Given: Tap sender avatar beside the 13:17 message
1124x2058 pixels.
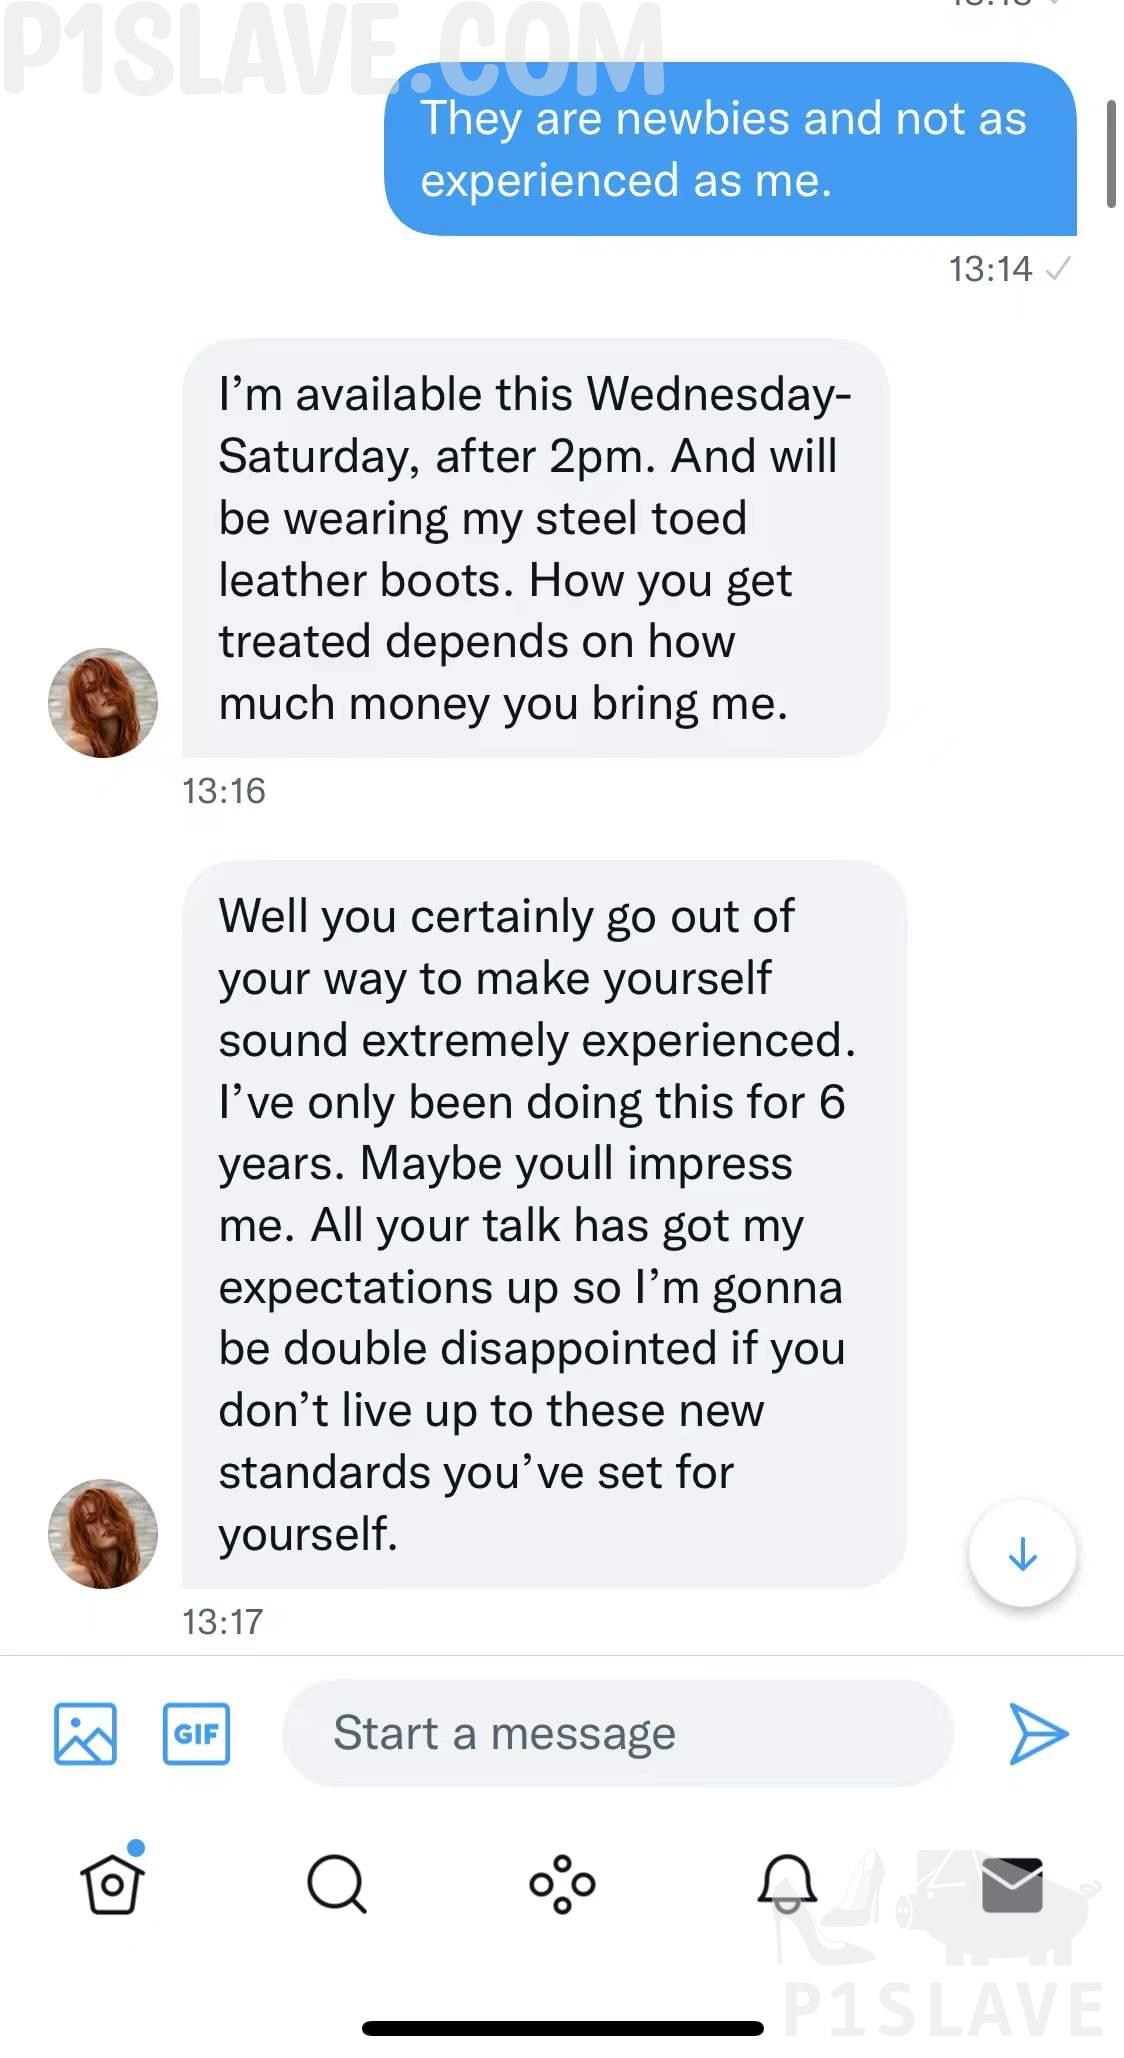Looking at the screenshot, I should pos(103,1533).
